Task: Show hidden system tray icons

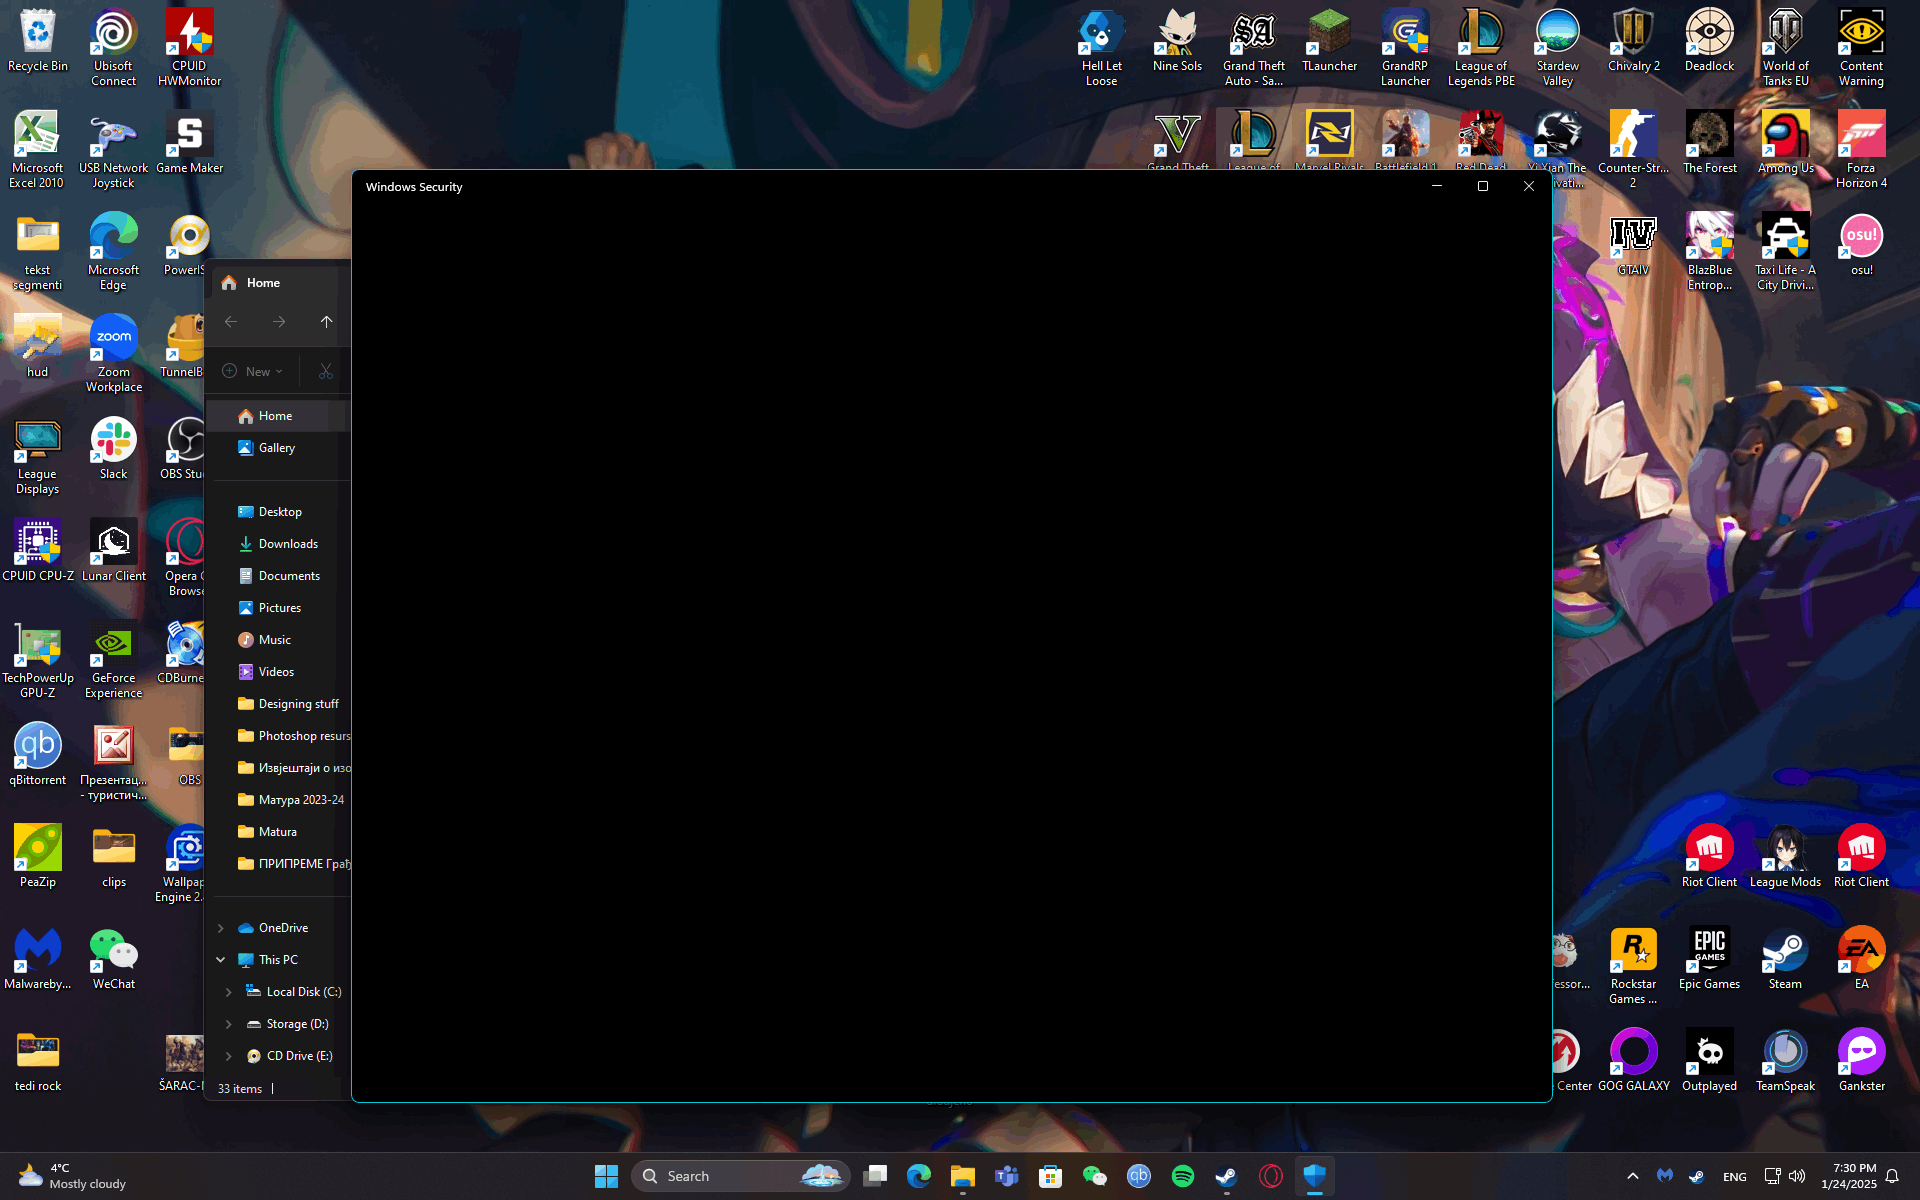Action: (x=1633, y=1176)
